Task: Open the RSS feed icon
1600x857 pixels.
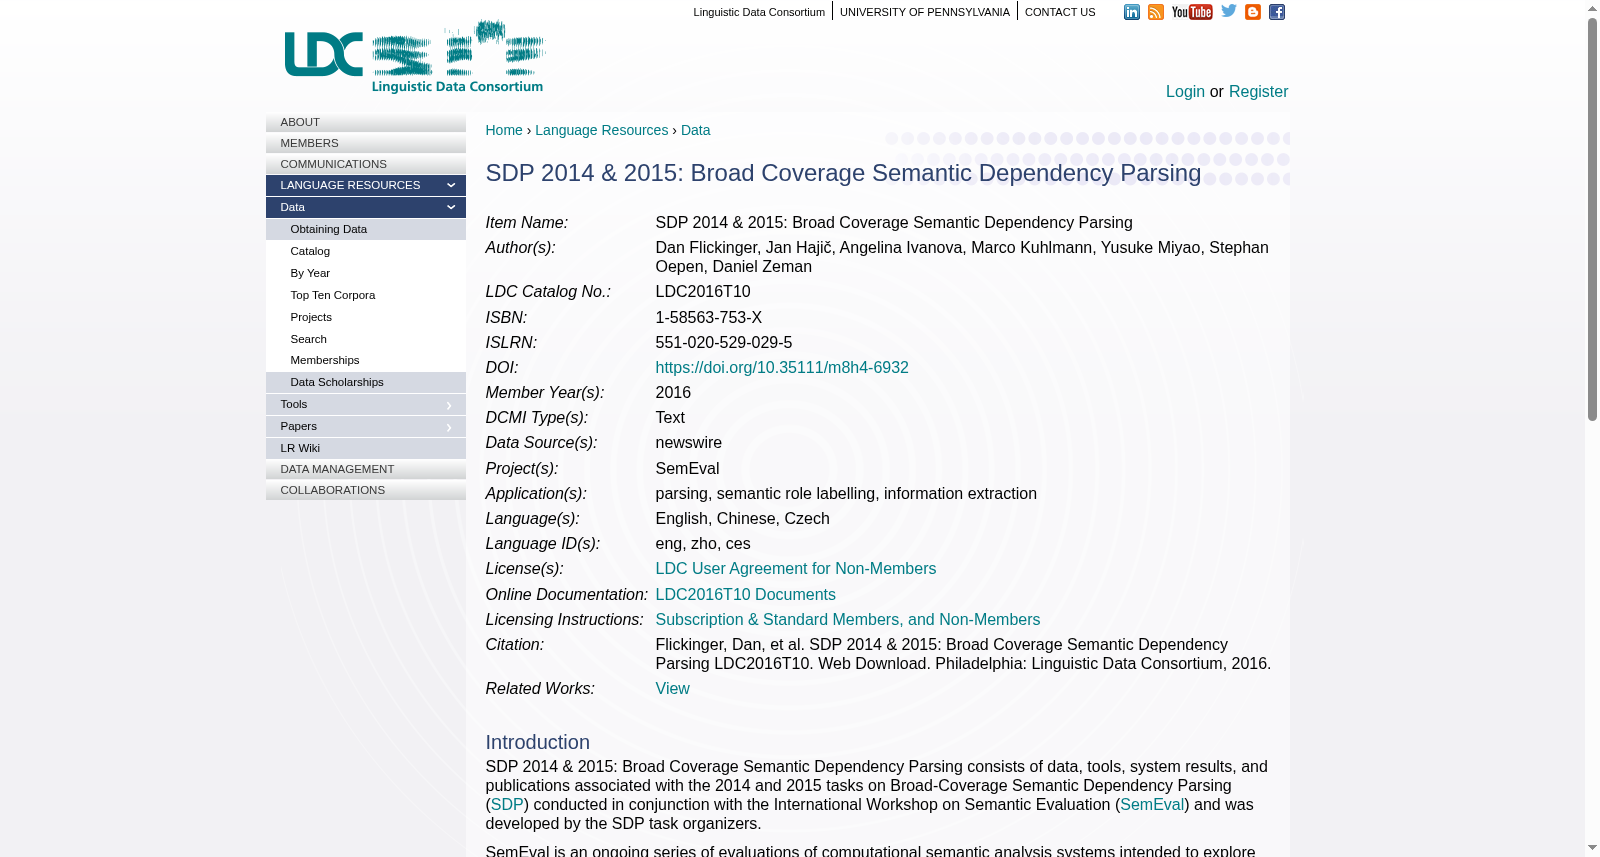Action: click(1156, 12)
